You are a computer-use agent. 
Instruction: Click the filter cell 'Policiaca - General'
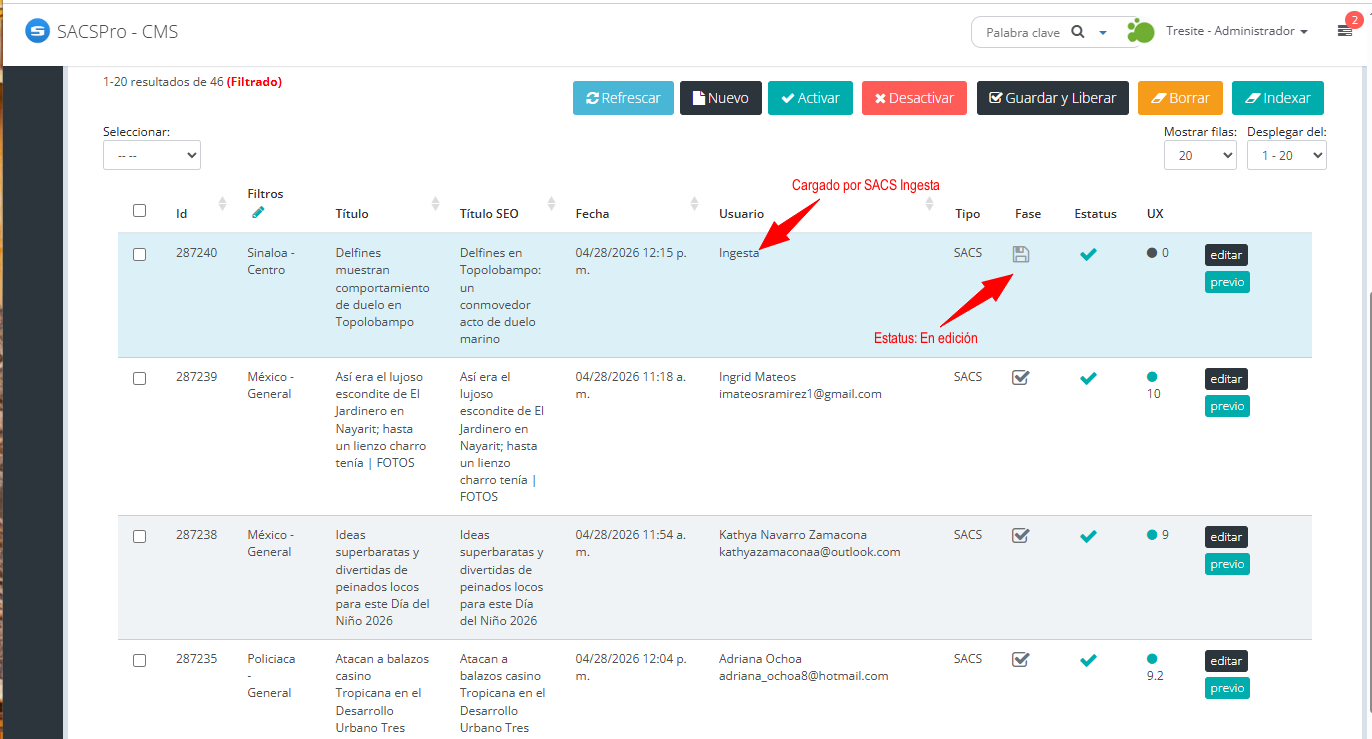[x=271, y=676]
